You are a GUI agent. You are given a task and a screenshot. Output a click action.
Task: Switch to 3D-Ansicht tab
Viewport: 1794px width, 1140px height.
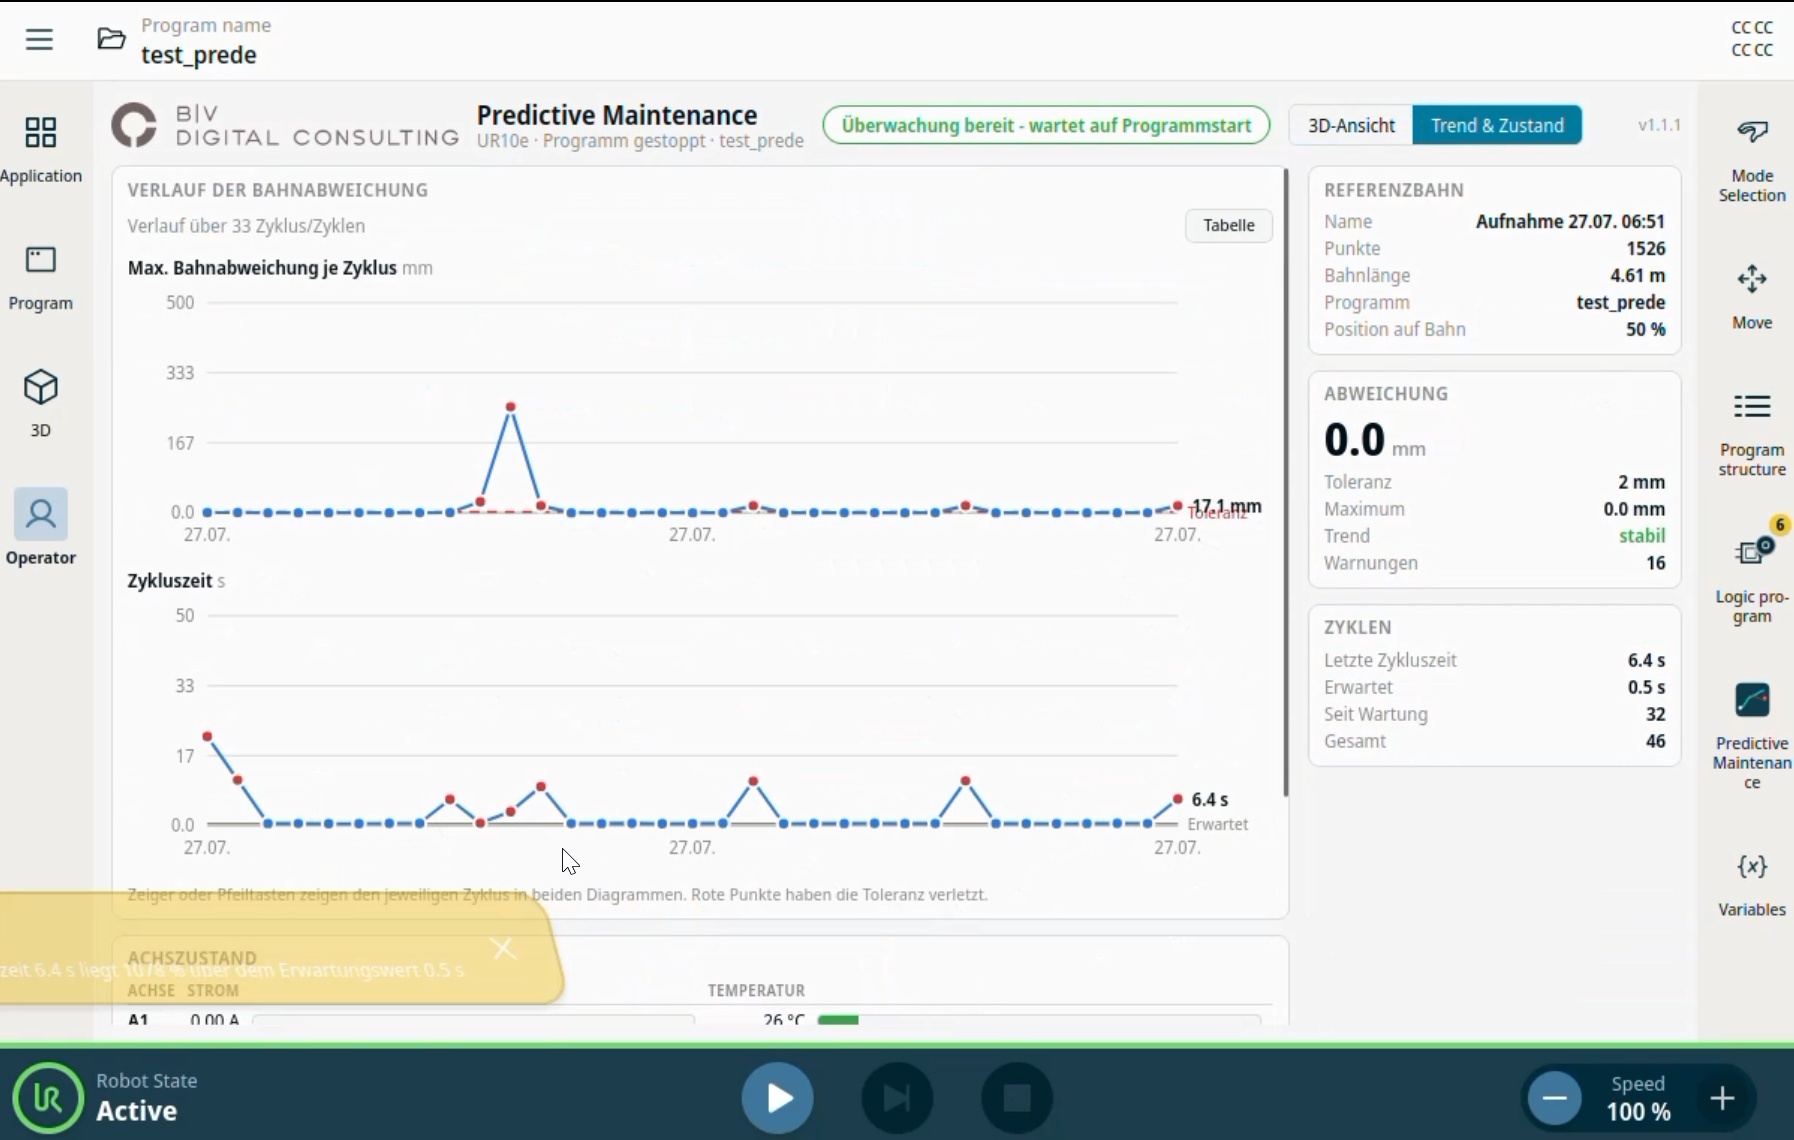(1351, 125)
